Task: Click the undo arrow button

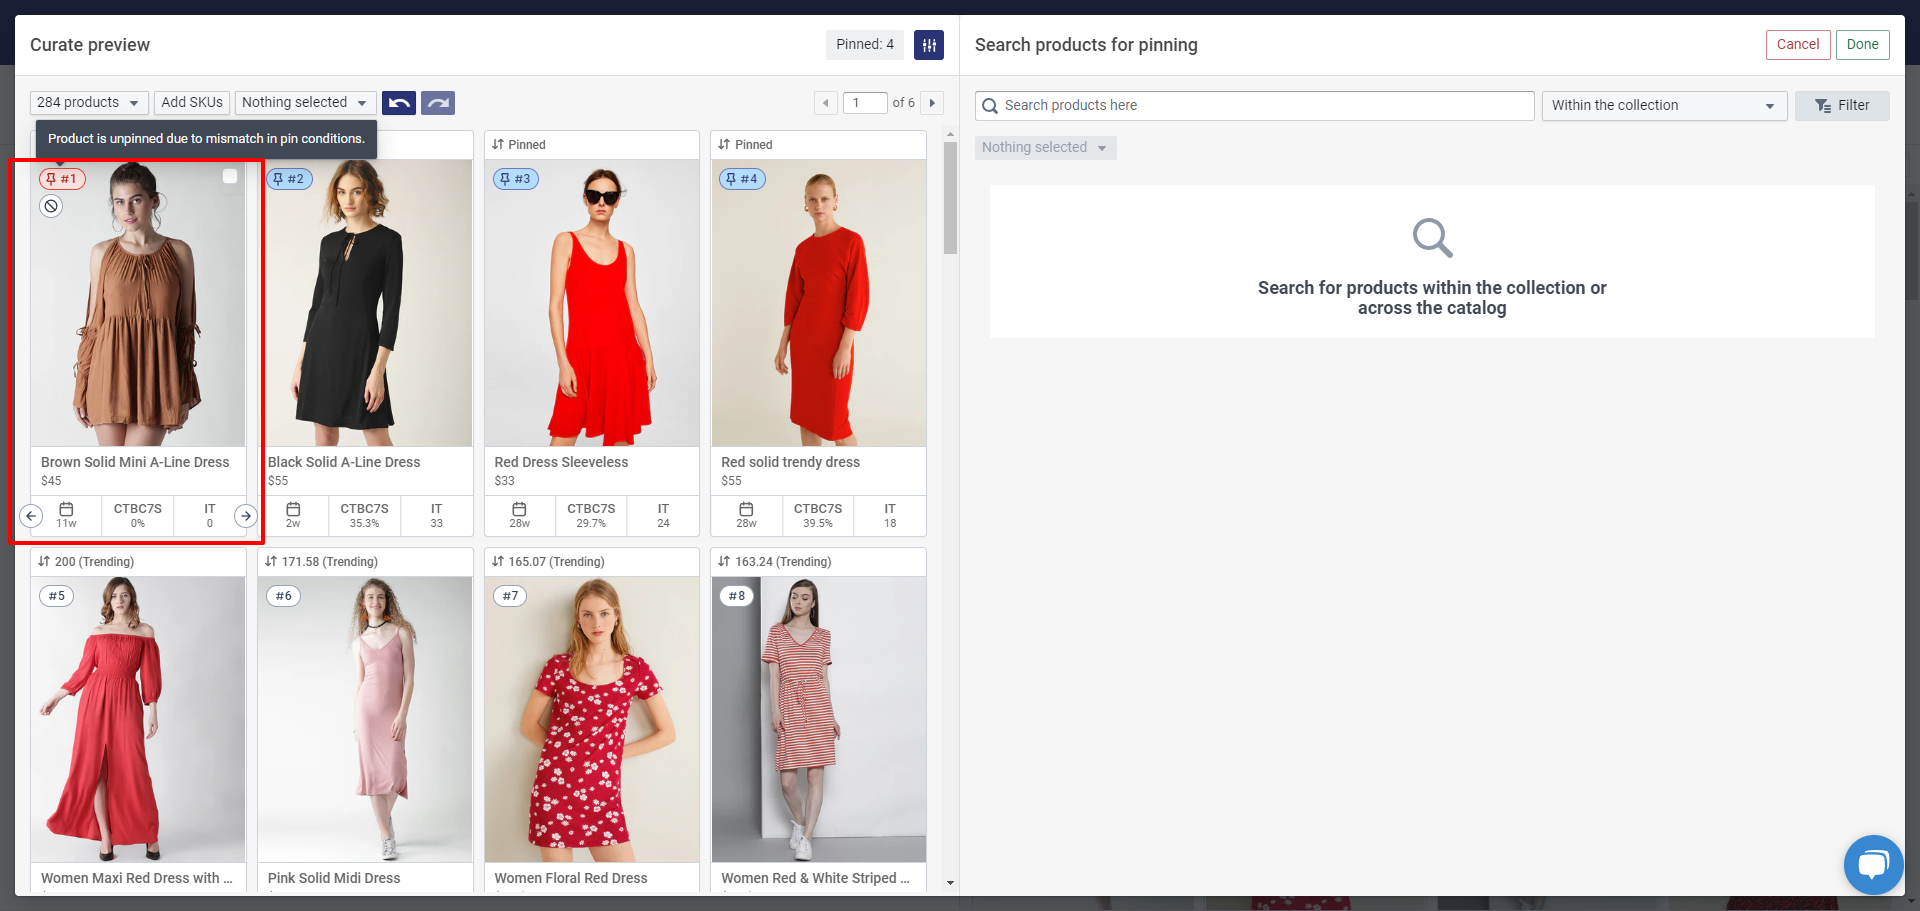Action: pyautogui.click(x=399, y=103)
